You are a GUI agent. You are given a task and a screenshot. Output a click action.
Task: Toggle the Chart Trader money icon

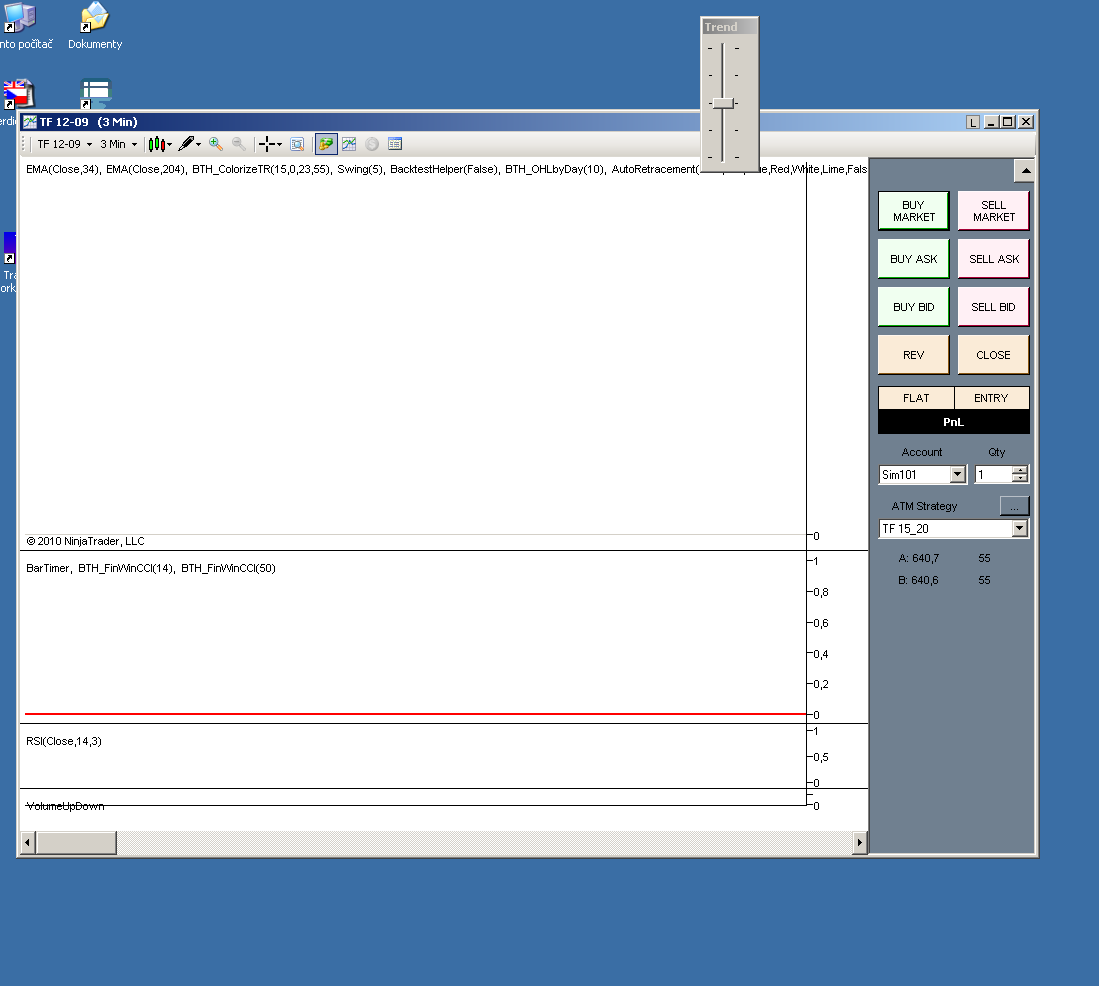tap(326, 144)
